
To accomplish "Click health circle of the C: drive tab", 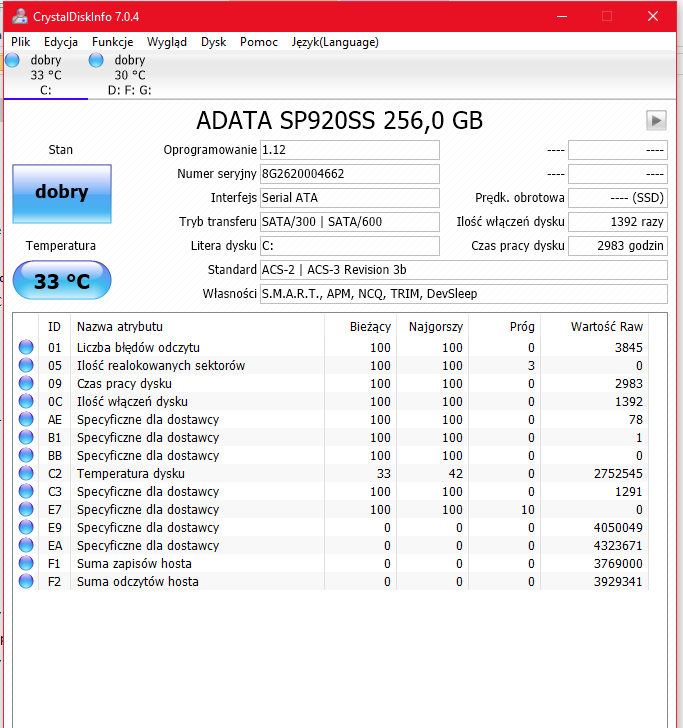I will [13, 60].
